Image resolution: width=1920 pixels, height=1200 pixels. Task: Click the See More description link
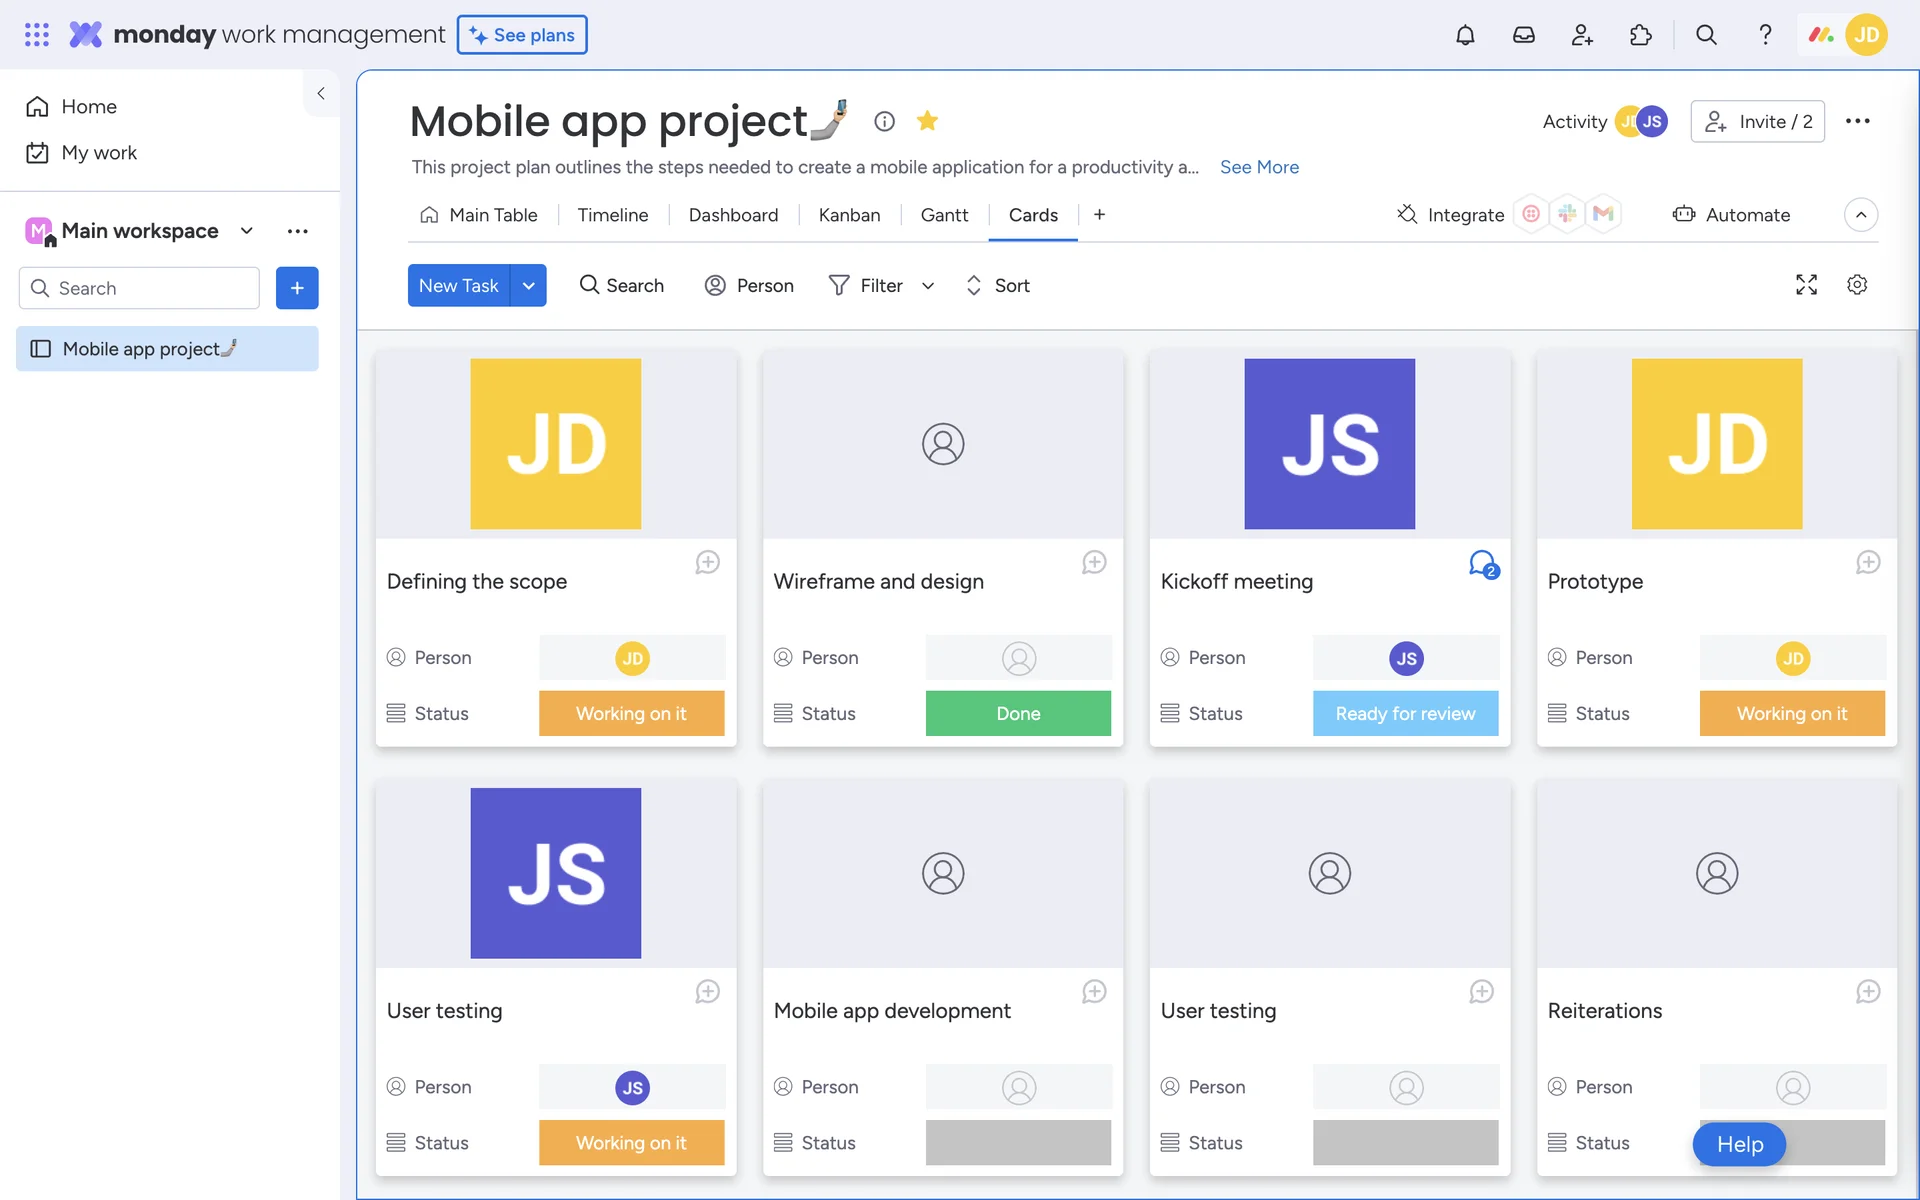(x=1259, y=167)
